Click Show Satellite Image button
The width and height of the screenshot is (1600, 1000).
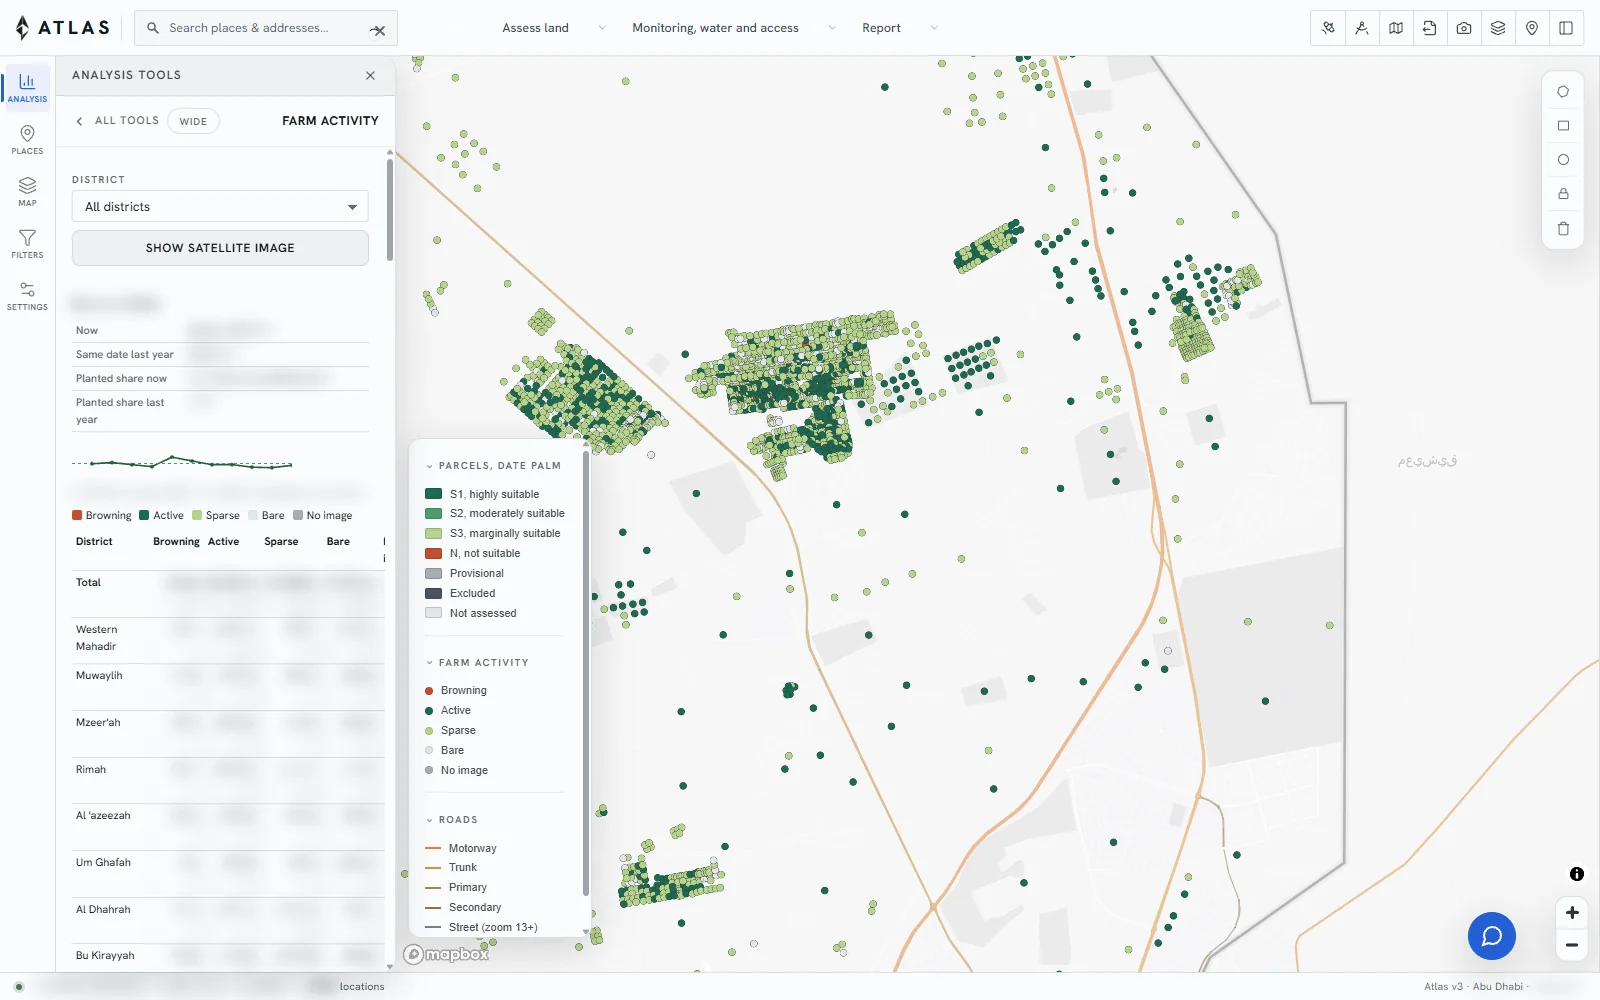pos(220,248)
